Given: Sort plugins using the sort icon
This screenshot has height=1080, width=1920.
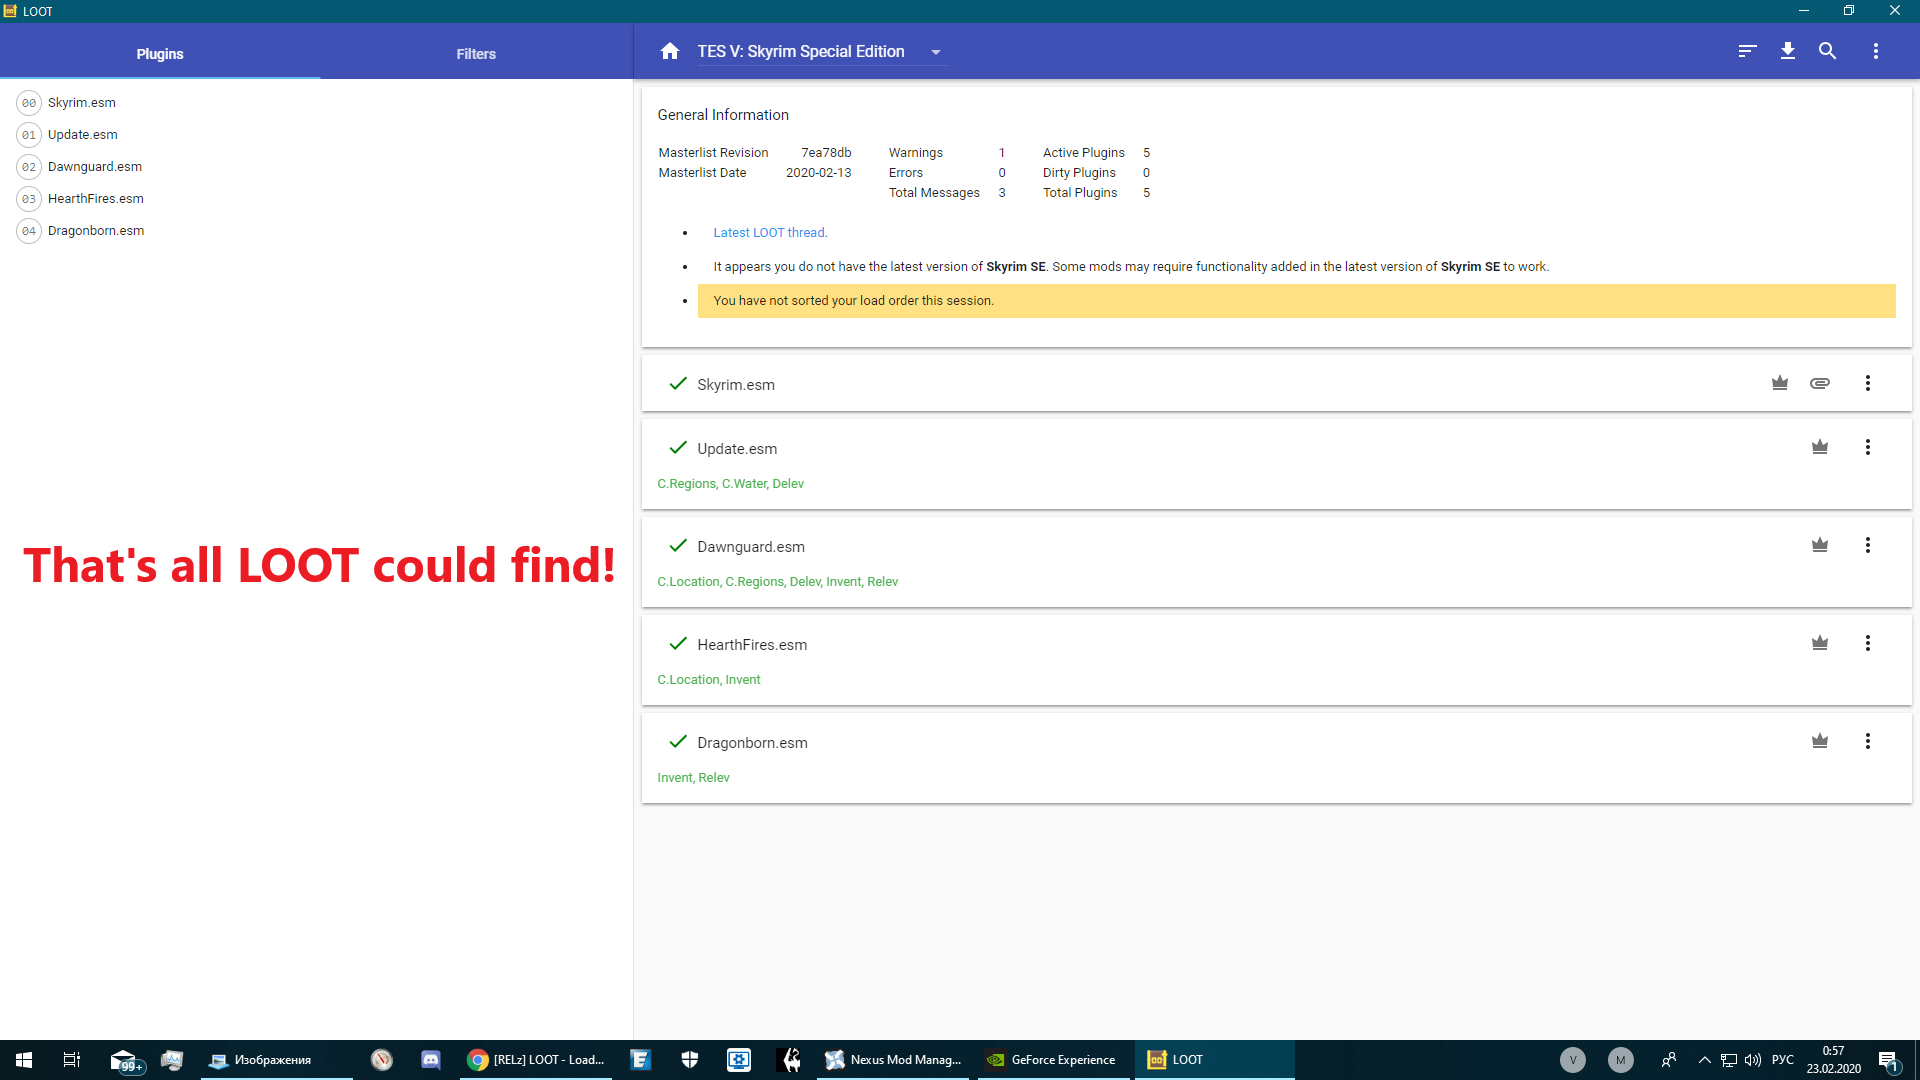Looking at the screenshot, I should (1747, 51).
